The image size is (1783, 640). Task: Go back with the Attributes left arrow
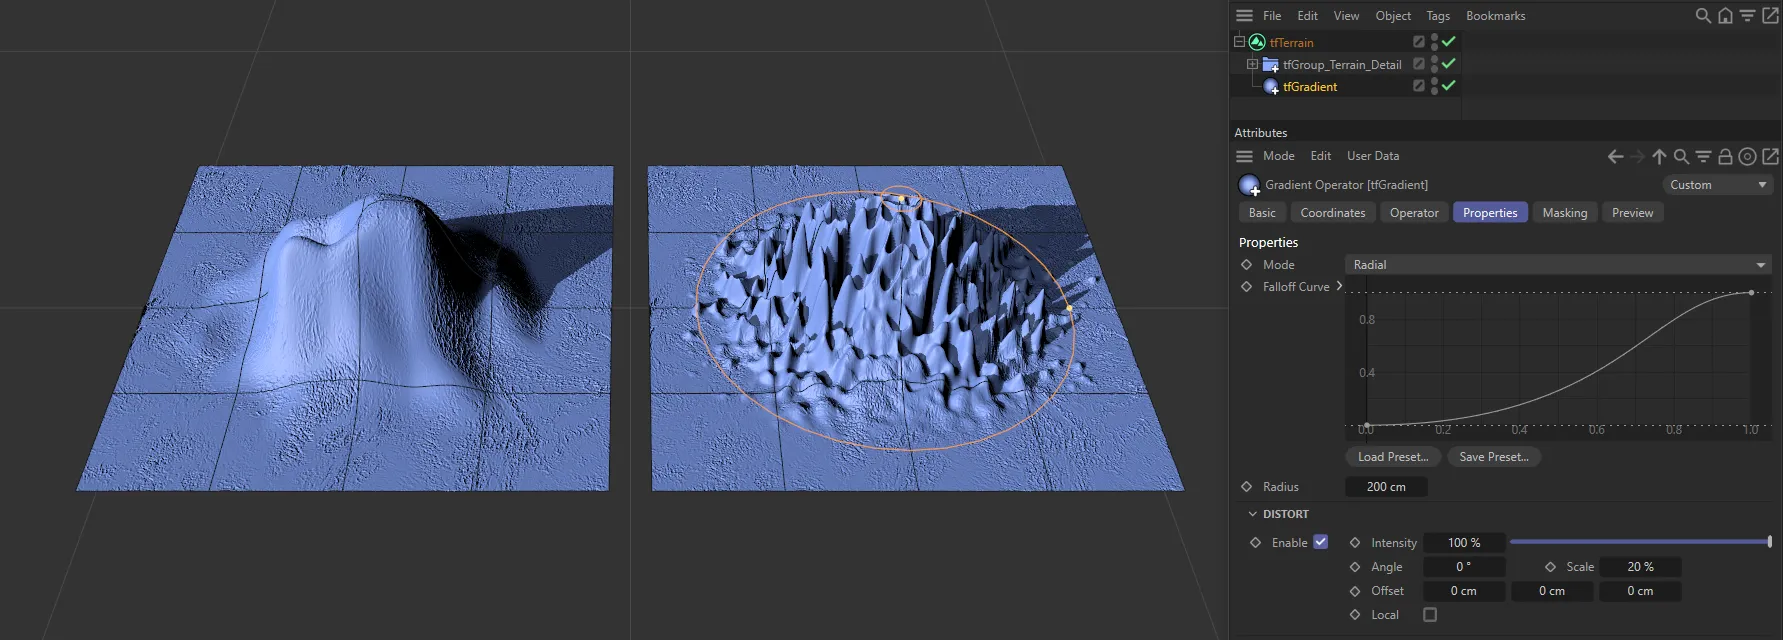(x=1615, y=157)
